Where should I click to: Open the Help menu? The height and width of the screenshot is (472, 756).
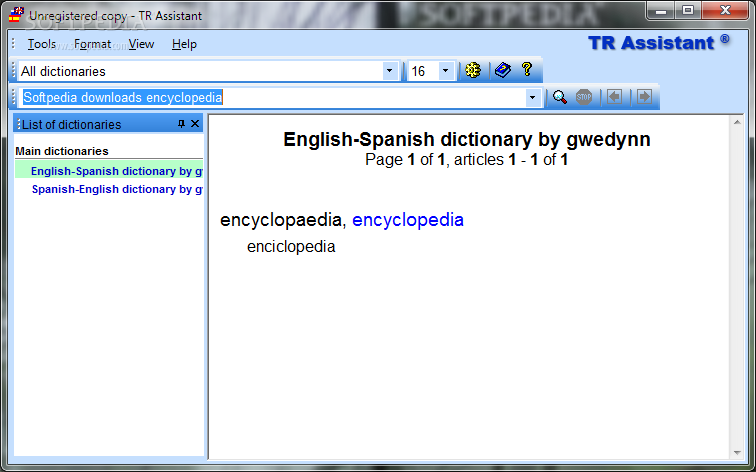(x=184, y=44)
